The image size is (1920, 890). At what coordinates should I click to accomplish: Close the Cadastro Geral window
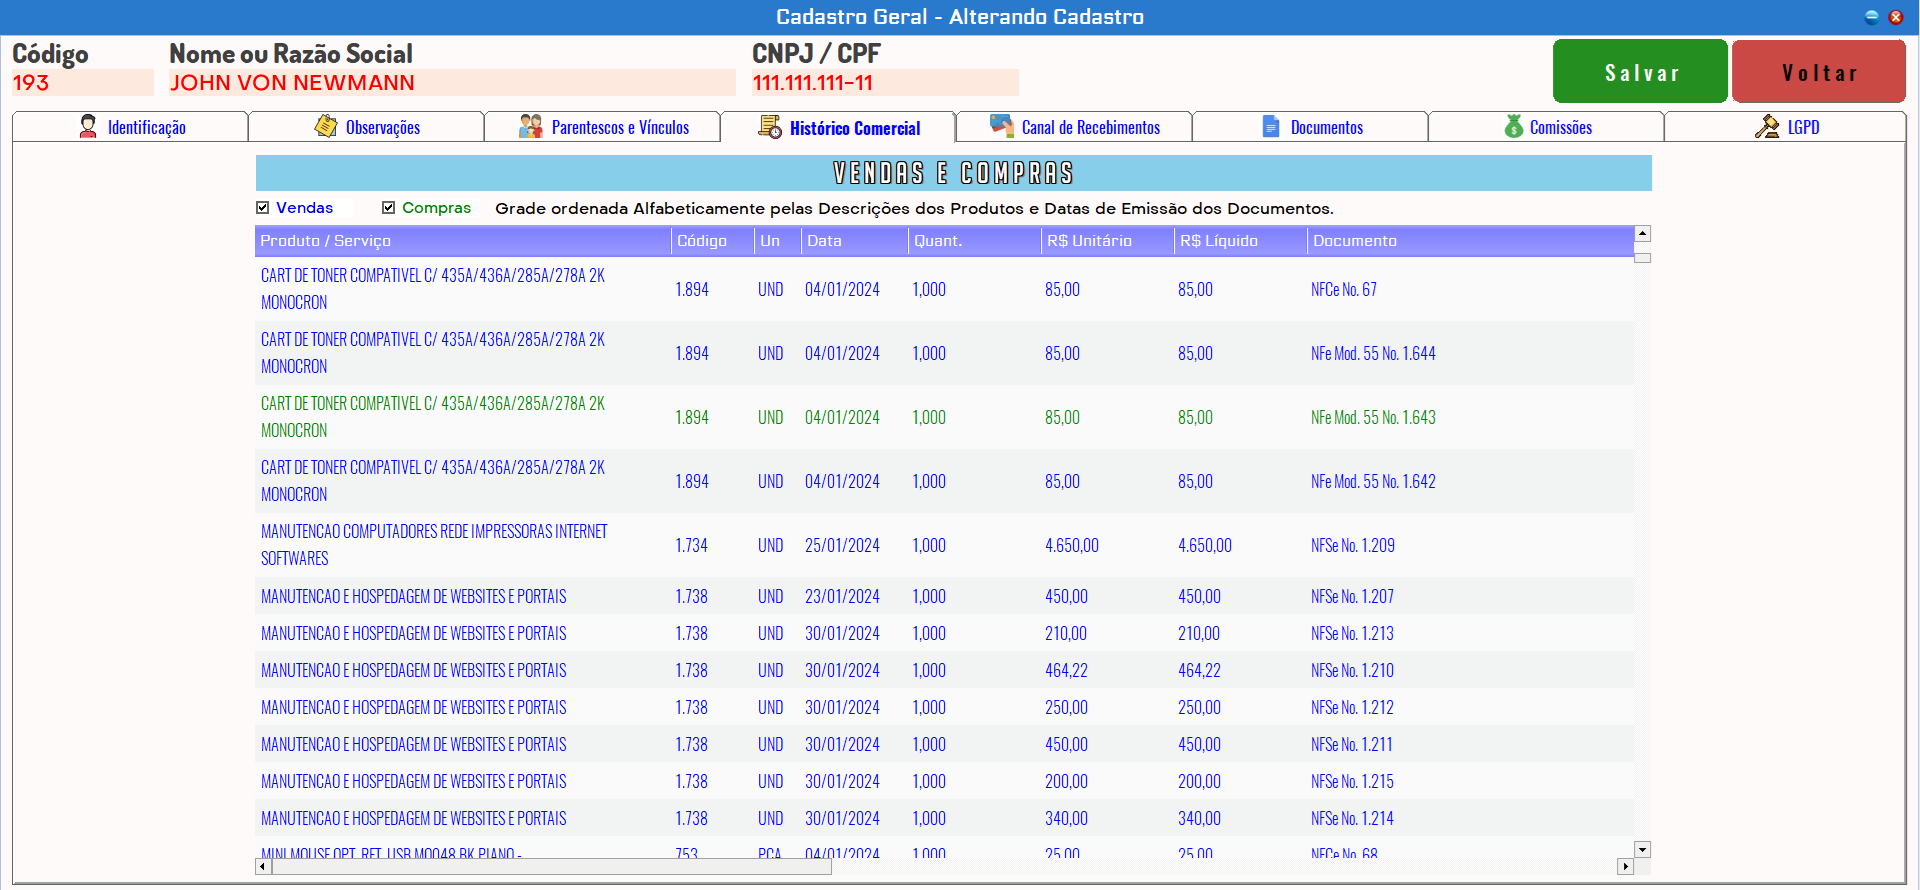(x=1895, y=17)
